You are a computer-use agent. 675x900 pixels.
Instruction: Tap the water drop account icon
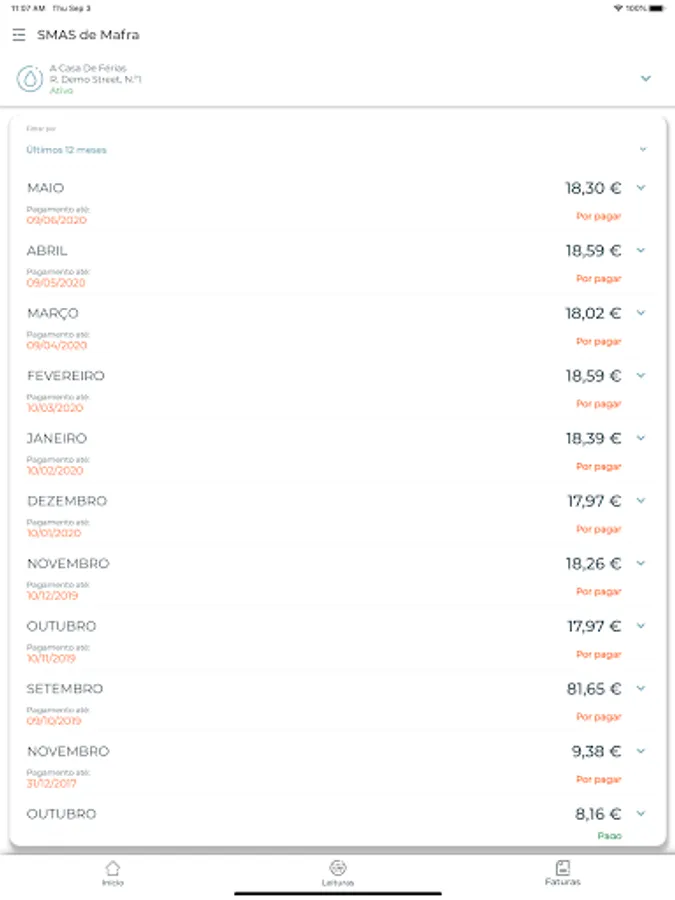[30, 78]
